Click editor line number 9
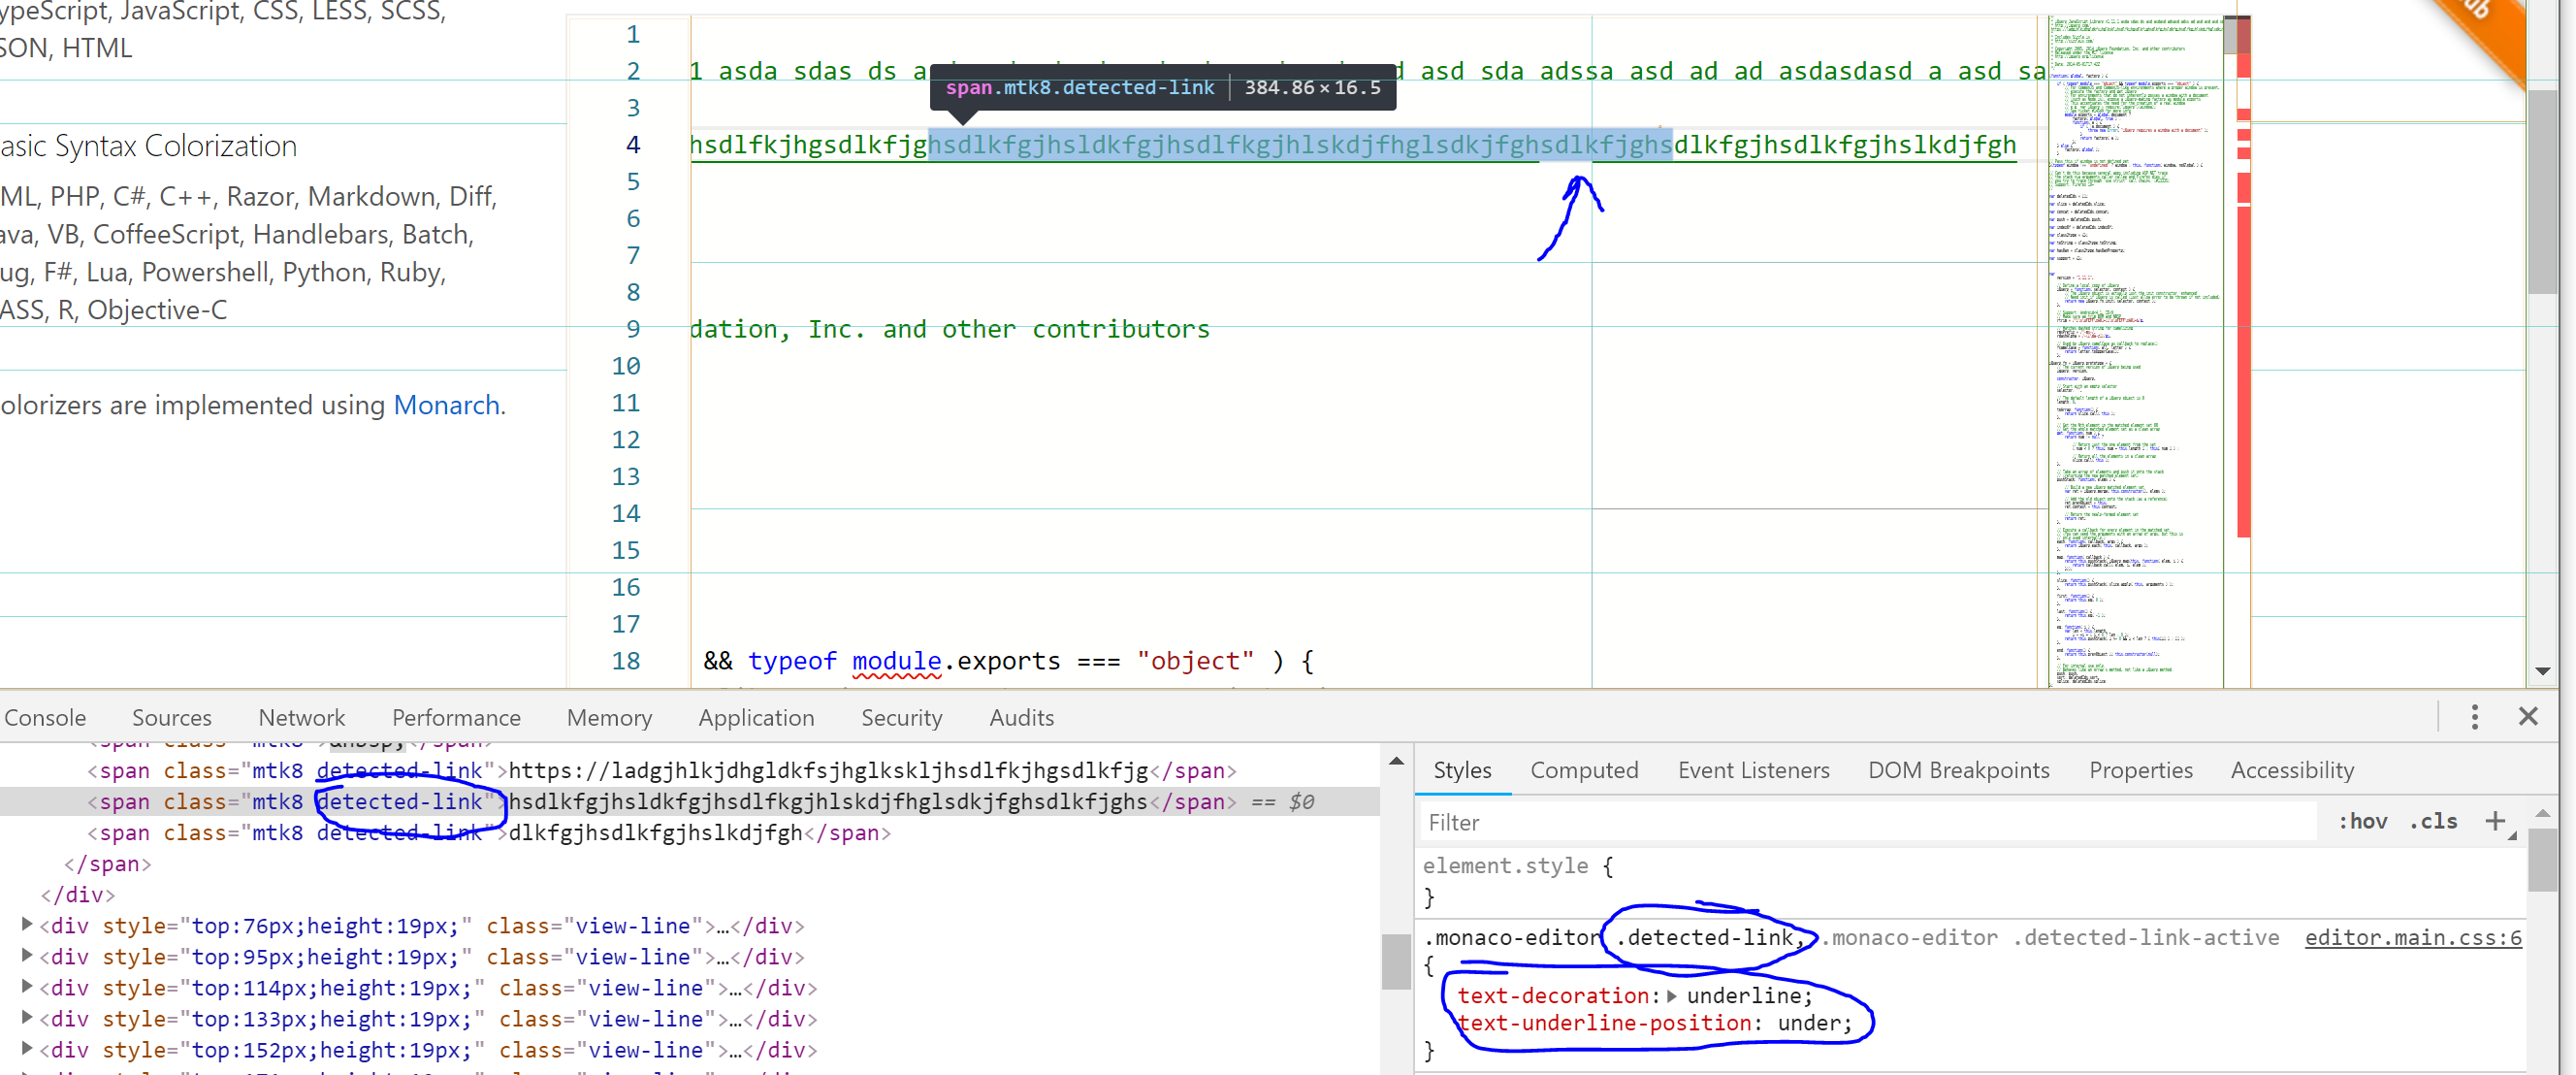The height and width of the screenshot is (1075, 2576). click(x=632, y=329)
